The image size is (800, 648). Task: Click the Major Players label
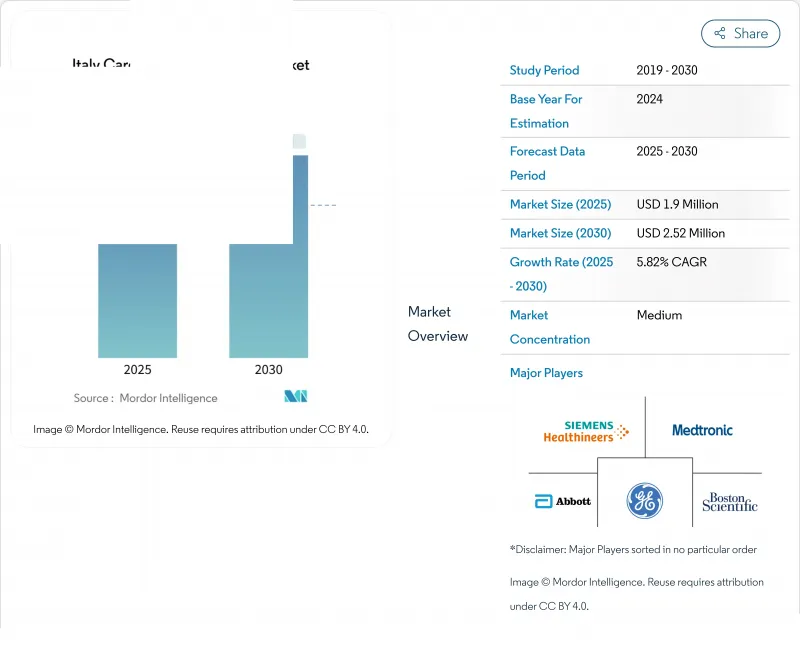click(546, 373)
